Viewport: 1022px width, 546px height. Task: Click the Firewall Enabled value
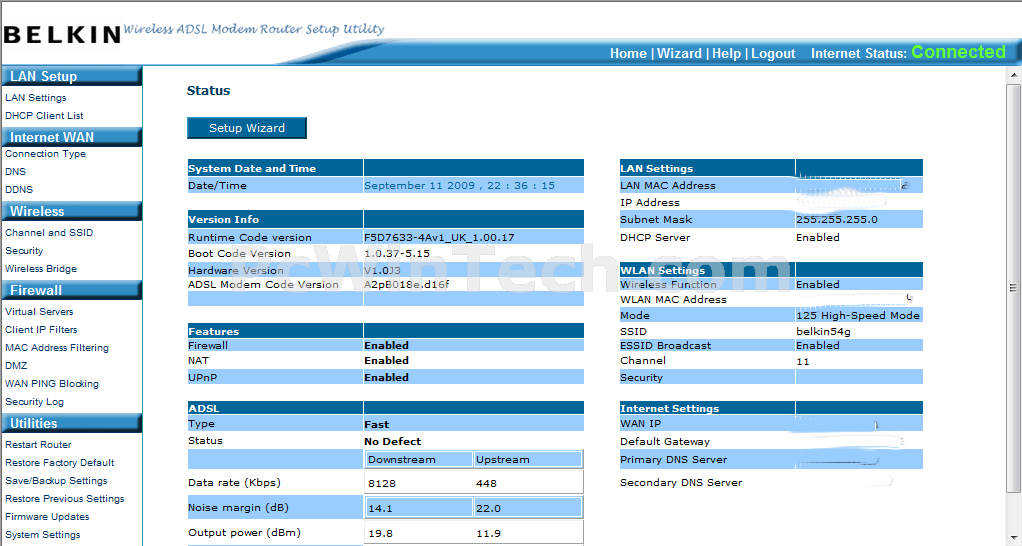387,346
